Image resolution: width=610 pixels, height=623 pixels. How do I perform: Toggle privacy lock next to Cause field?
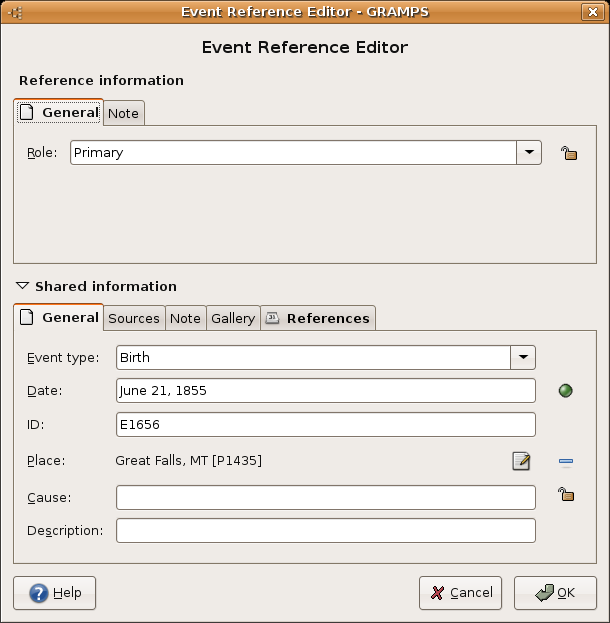[x=566, y=494]
